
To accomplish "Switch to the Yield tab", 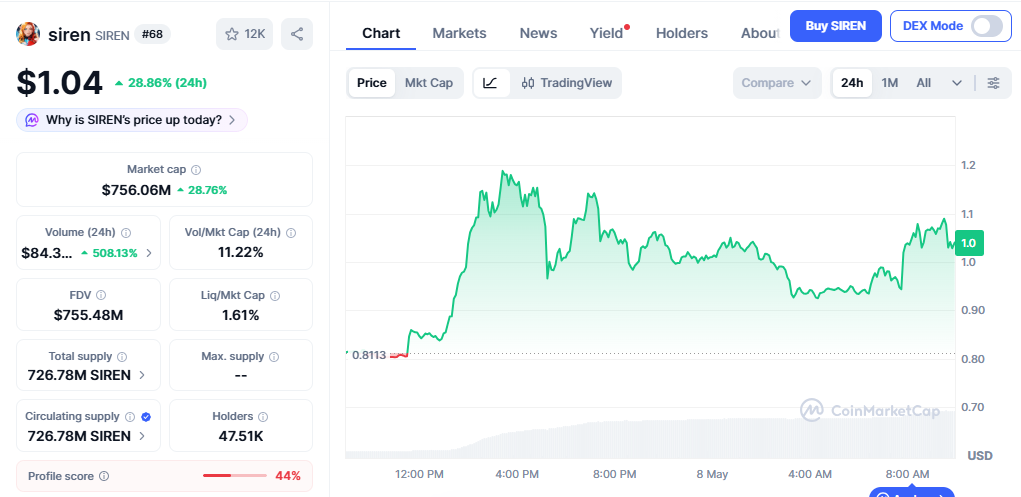I will pyautogui.click(x=607, y=33).
